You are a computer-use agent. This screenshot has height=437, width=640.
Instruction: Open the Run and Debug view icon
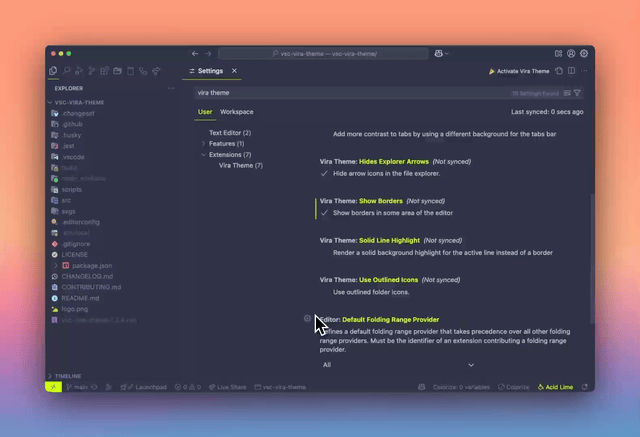coord(79,71)
